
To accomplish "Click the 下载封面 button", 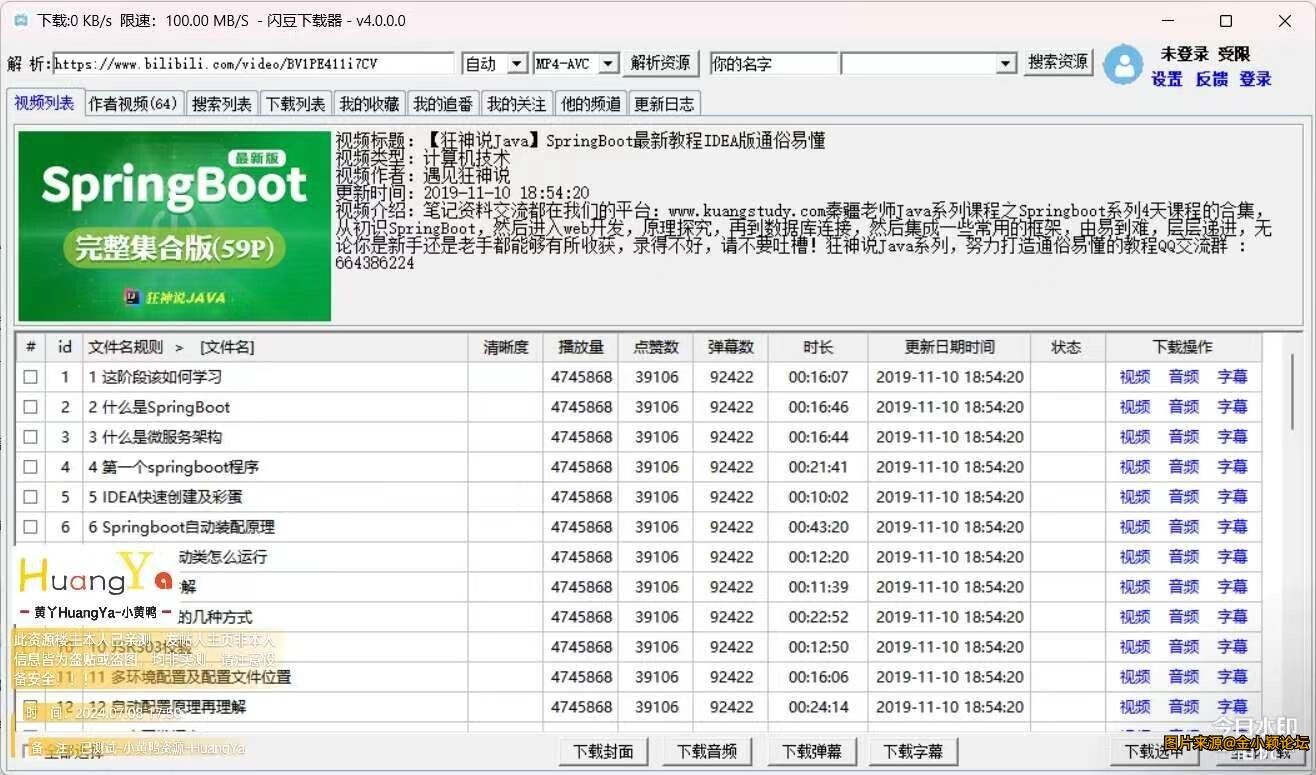I will (x=603, y=751).
